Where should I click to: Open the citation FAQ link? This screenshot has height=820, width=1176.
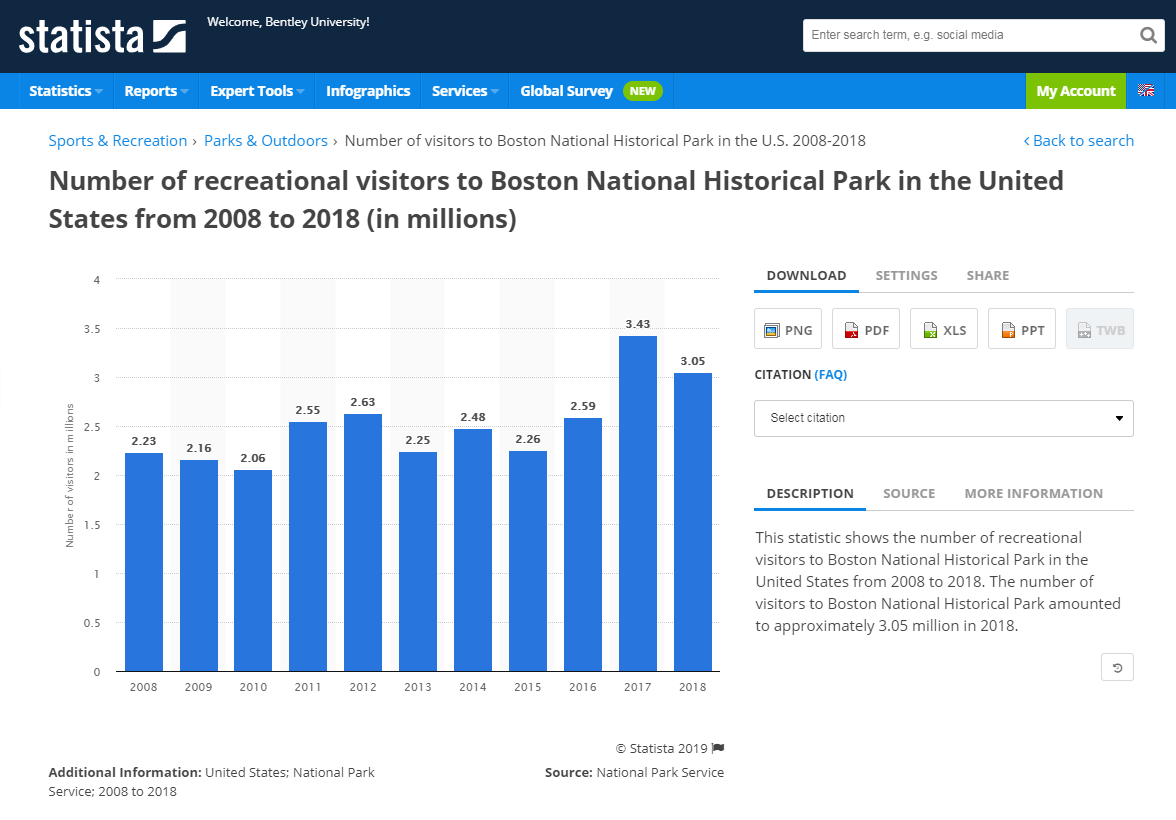point(832,374)
